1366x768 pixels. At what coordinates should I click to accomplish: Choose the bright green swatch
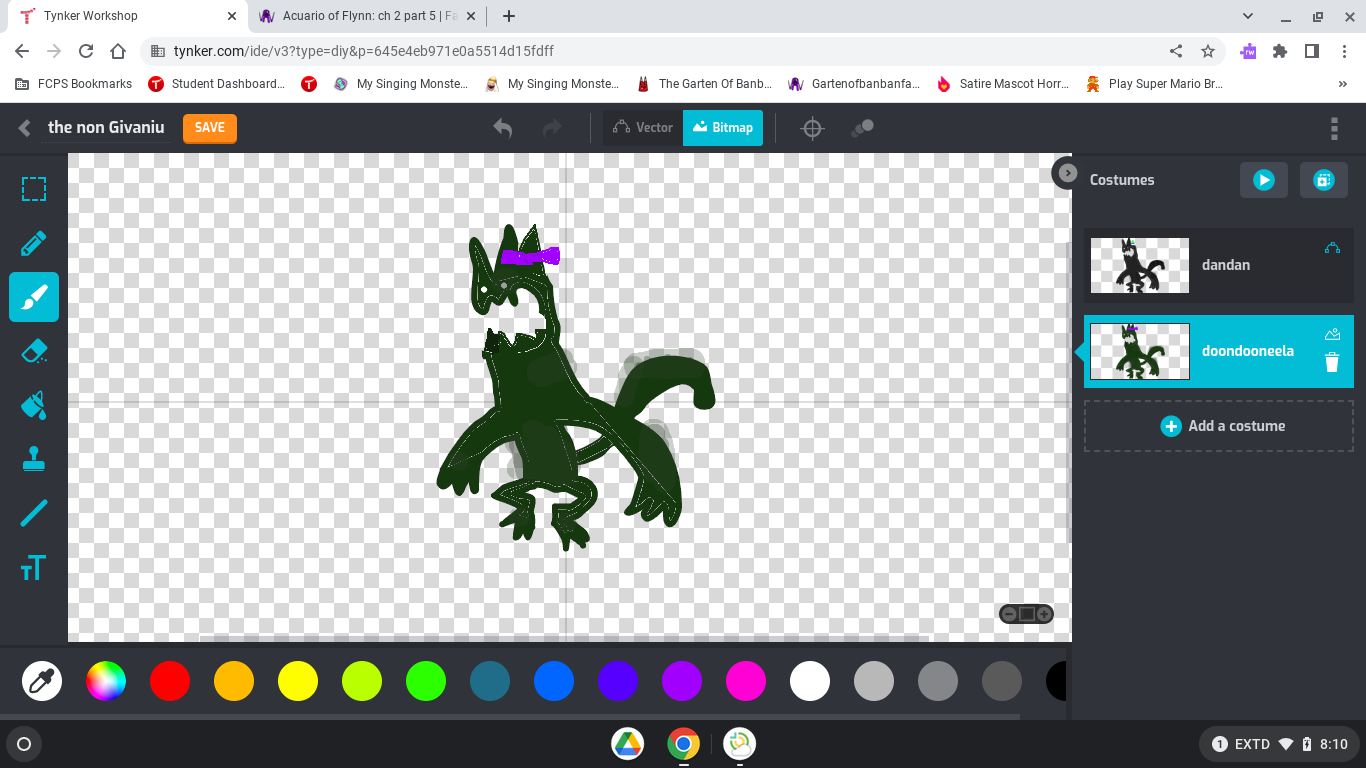pyautogui.click(x=426, y=681)
